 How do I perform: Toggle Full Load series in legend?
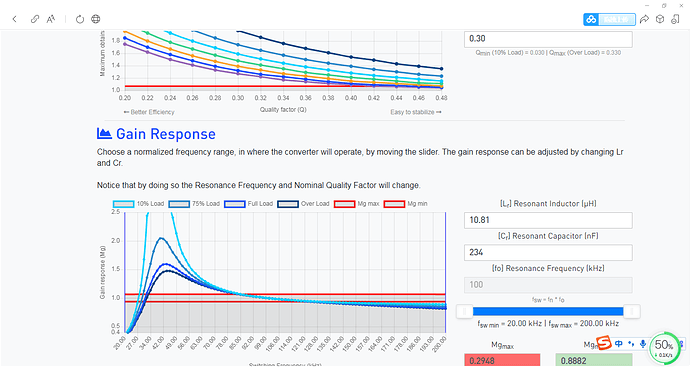coord(249,204)
